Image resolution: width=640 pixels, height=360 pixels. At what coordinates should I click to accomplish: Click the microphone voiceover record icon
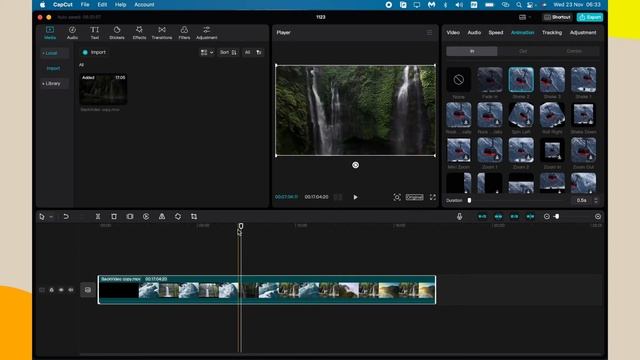(x=460, y=217)
